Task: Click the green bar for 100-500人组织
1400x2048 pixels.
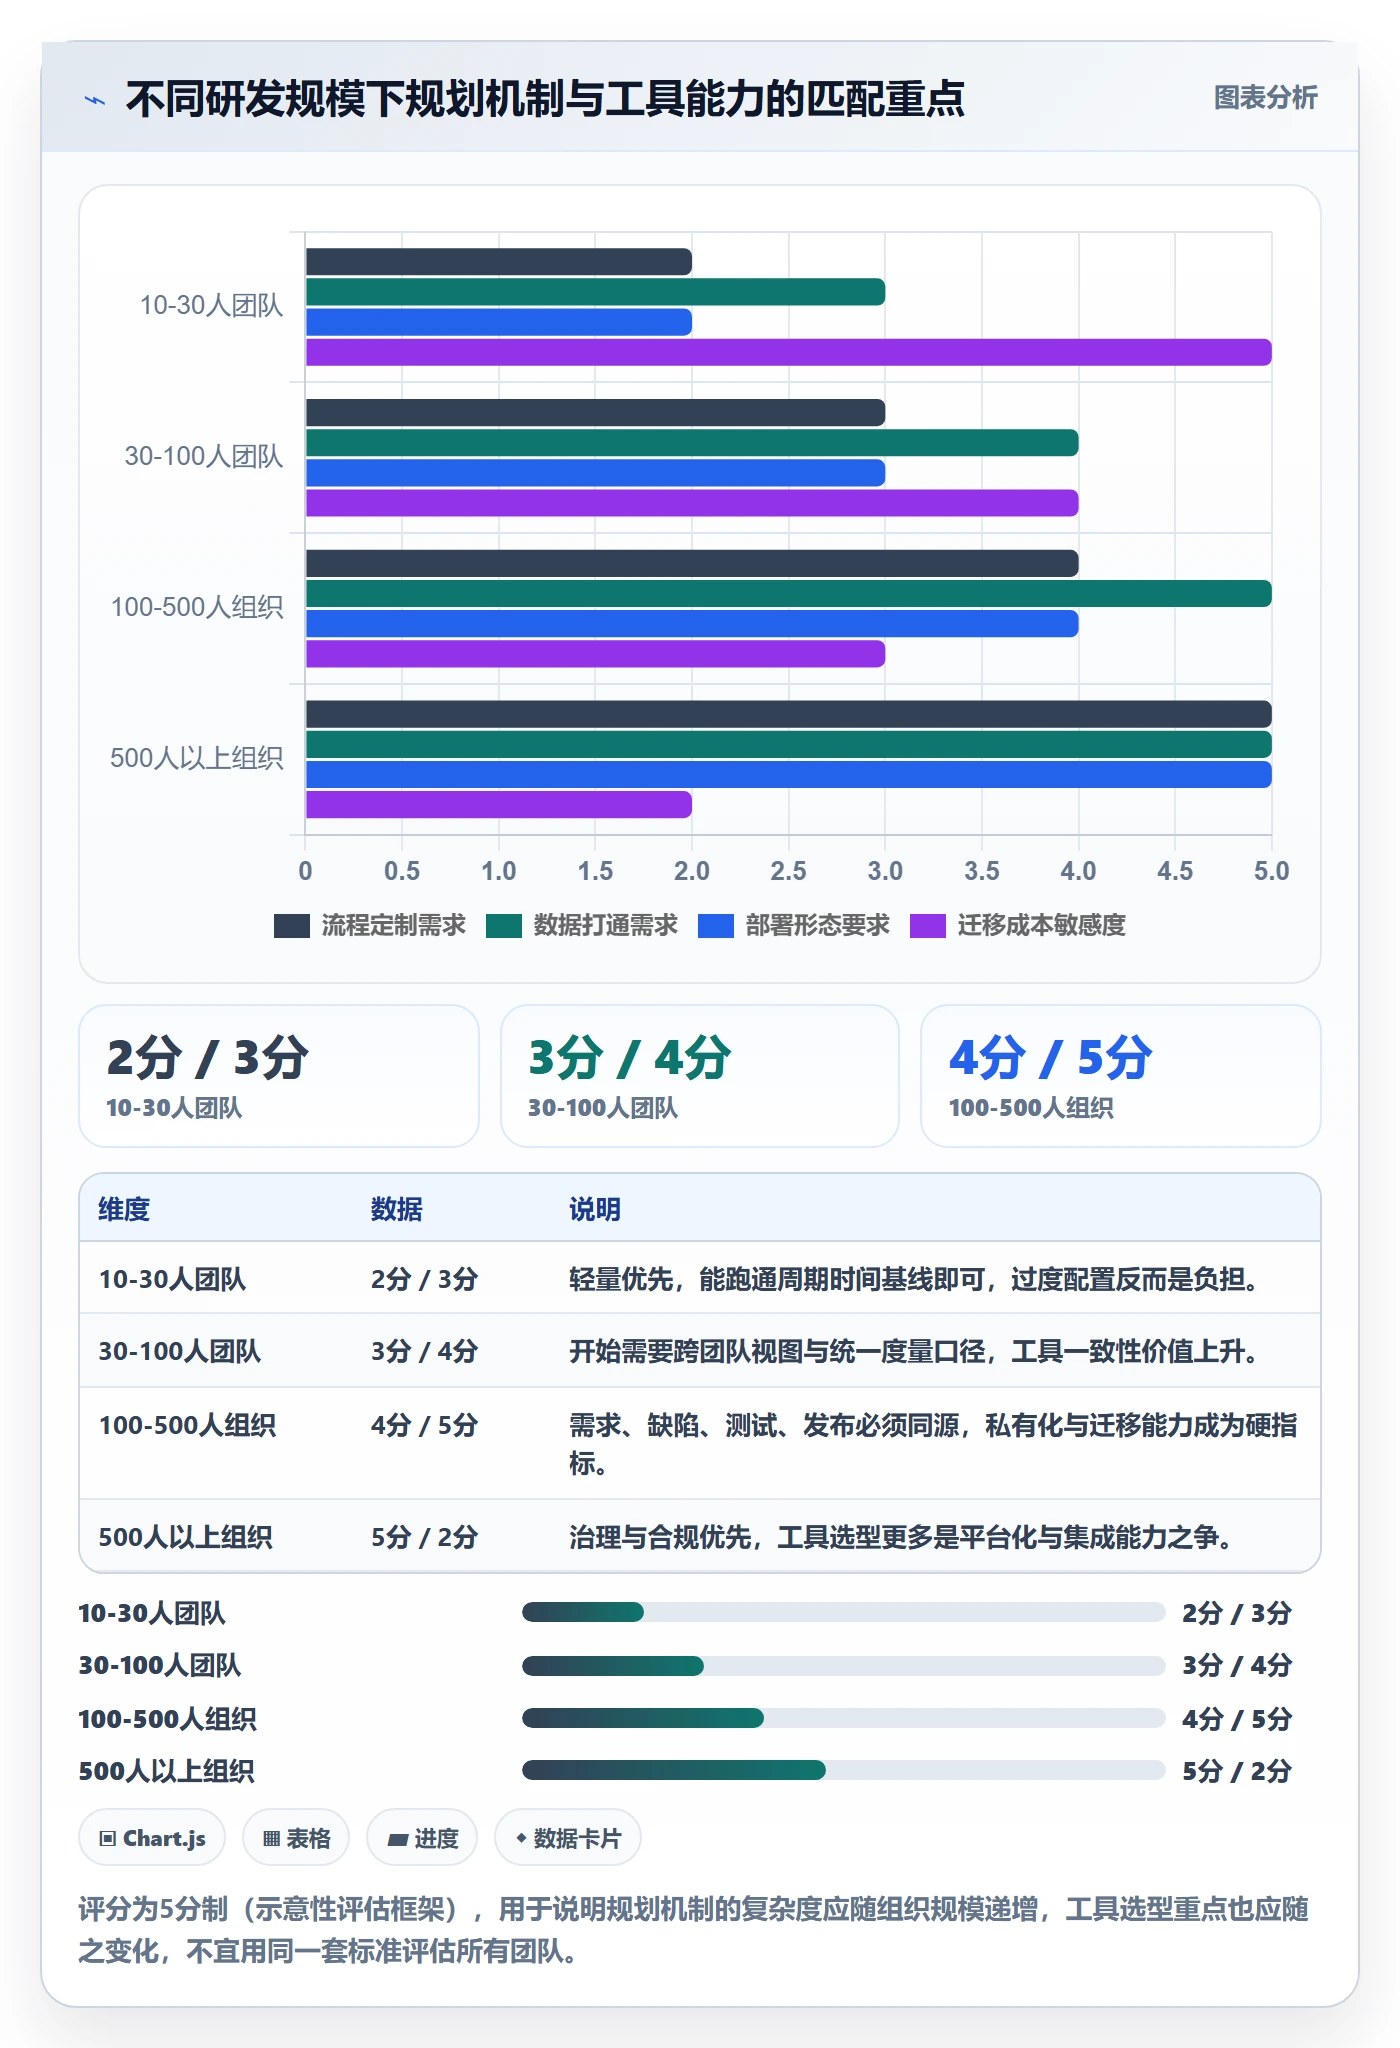Action: [788, 594]
